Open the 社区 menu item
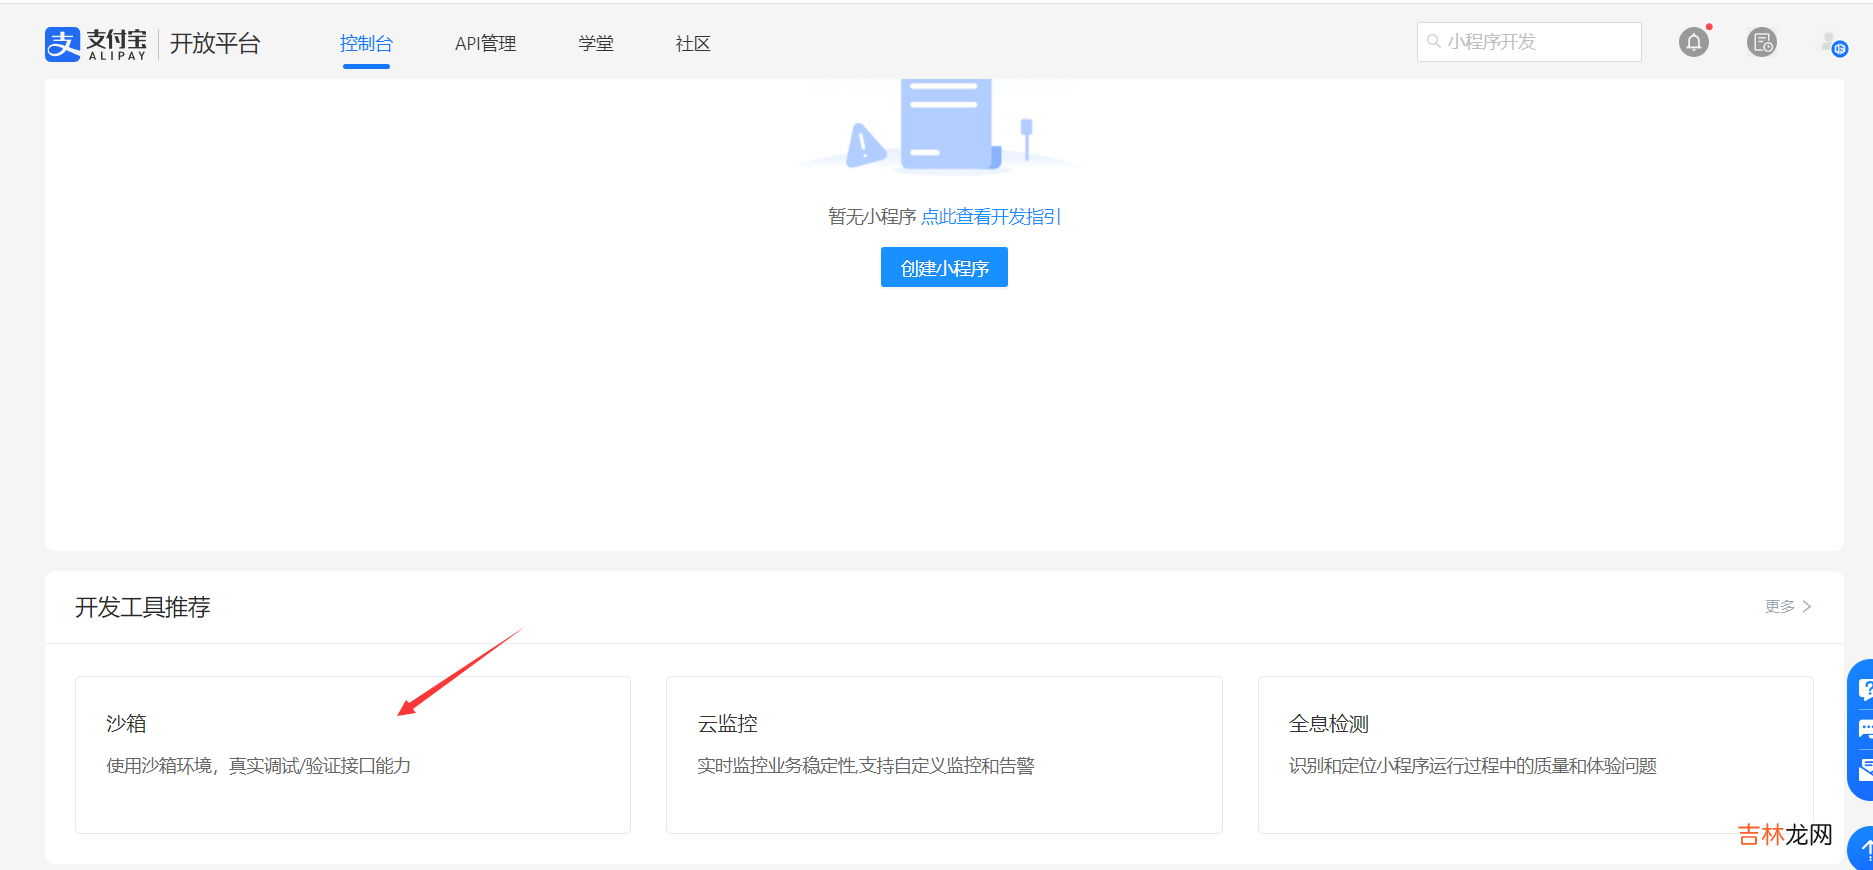The height and width of the screenshot is (870, 1873). 692,44
